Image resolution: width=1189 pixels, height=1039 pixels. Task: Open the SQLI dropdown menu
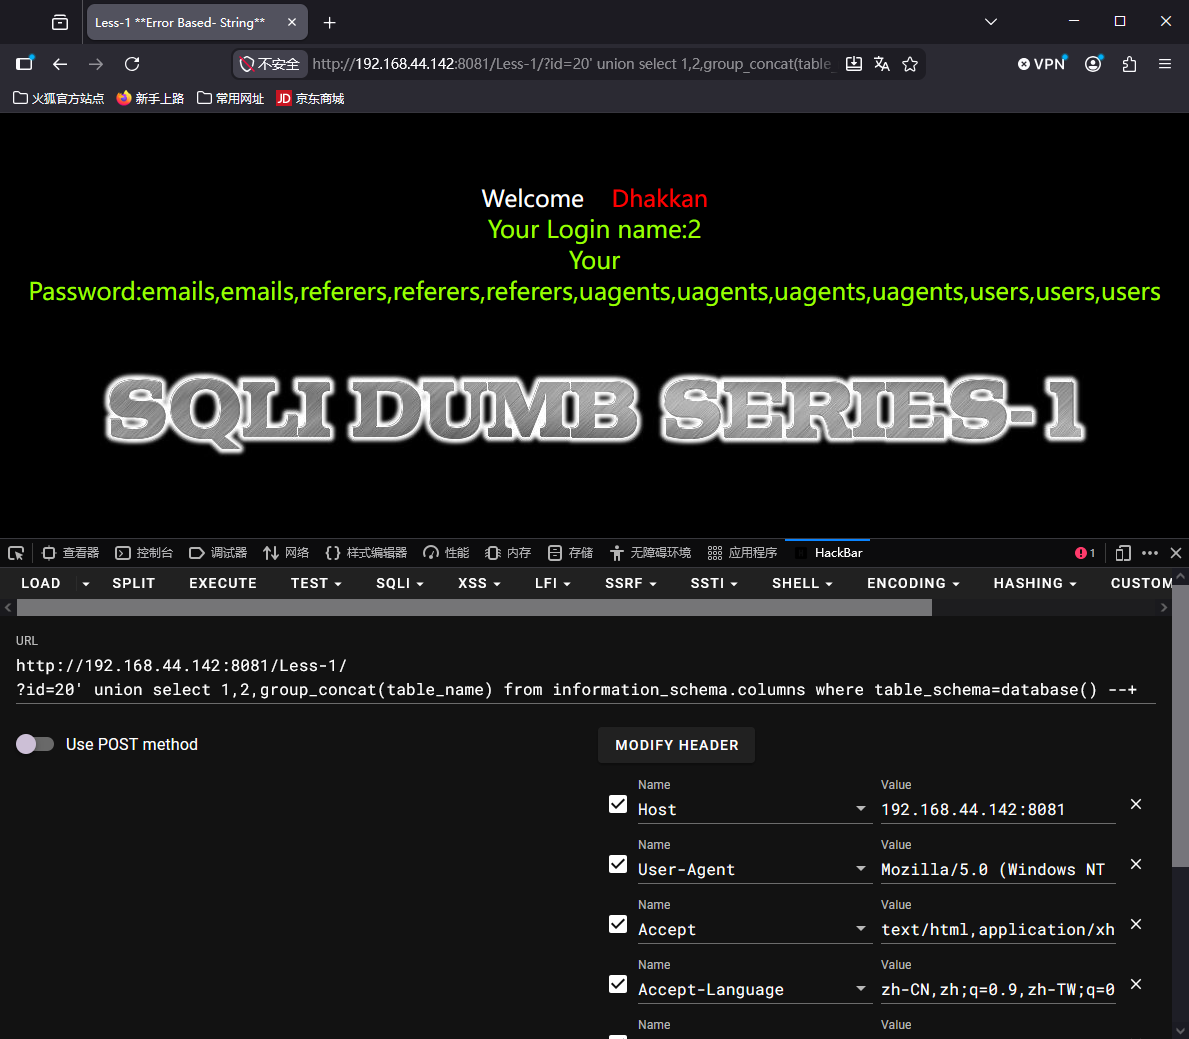[400, 583]
